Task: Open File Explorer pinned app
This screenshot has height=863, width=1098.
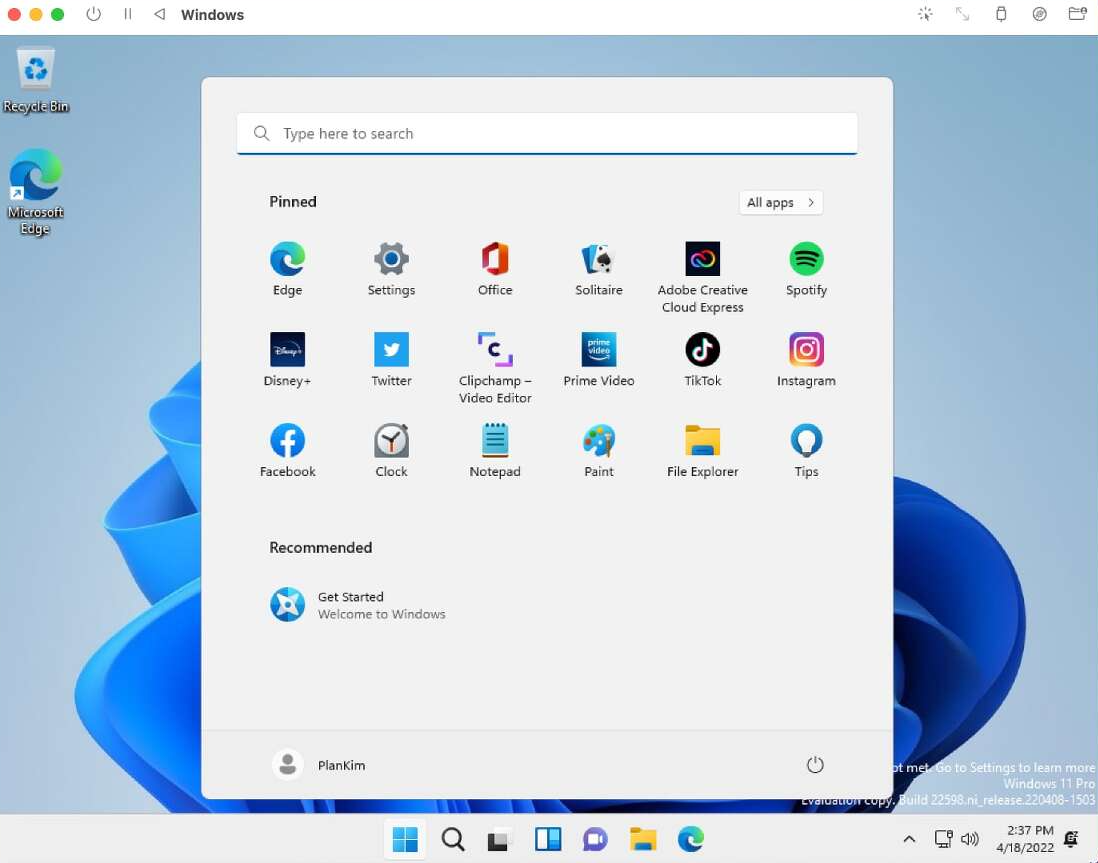Action: [x=702, y=451]
